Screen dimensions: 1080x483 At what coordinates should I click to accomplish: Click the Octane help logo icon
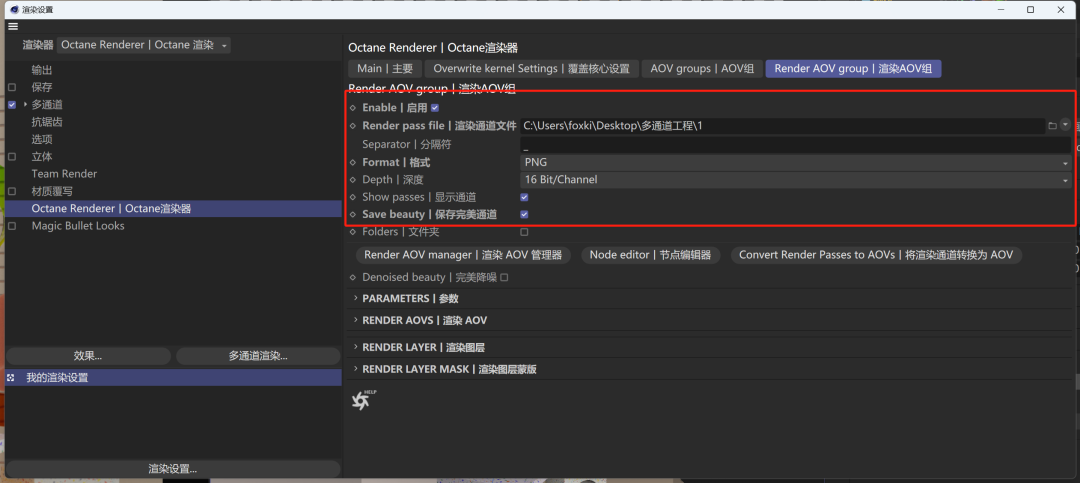point(362,400)
